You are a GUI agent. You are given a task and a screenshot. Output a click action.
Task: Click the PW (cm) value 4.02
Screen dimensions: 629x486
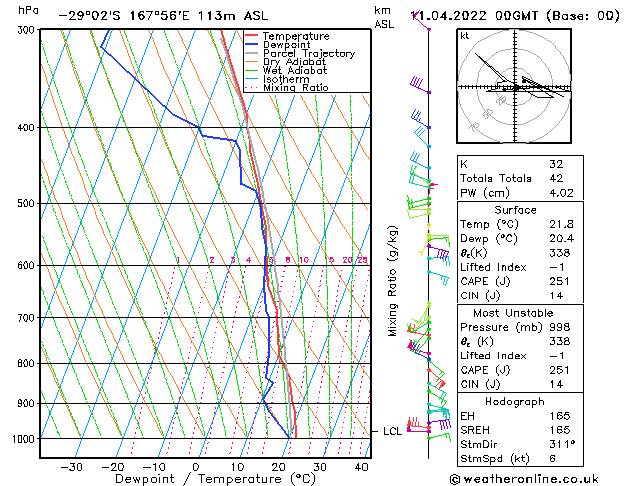click(x=561, y=192)
